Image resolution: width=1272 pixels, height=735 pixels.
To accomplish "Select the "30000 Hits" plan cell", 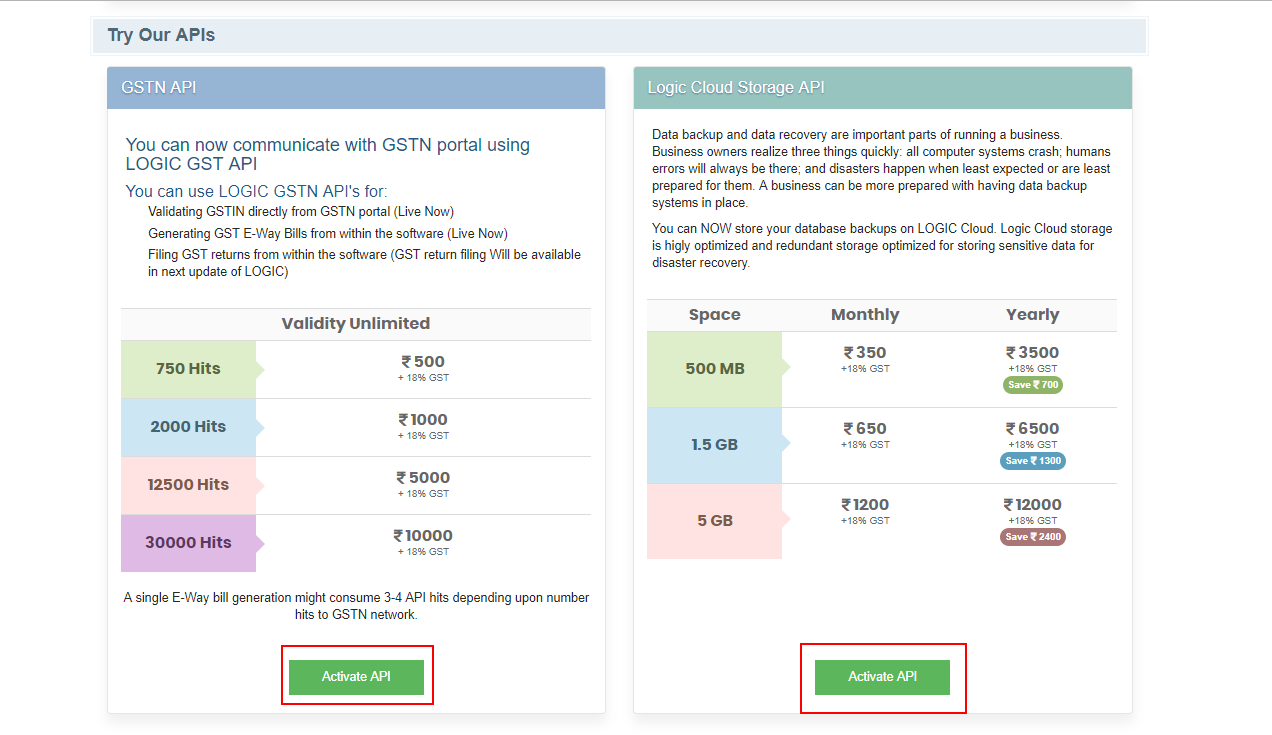I will [188, 543].
